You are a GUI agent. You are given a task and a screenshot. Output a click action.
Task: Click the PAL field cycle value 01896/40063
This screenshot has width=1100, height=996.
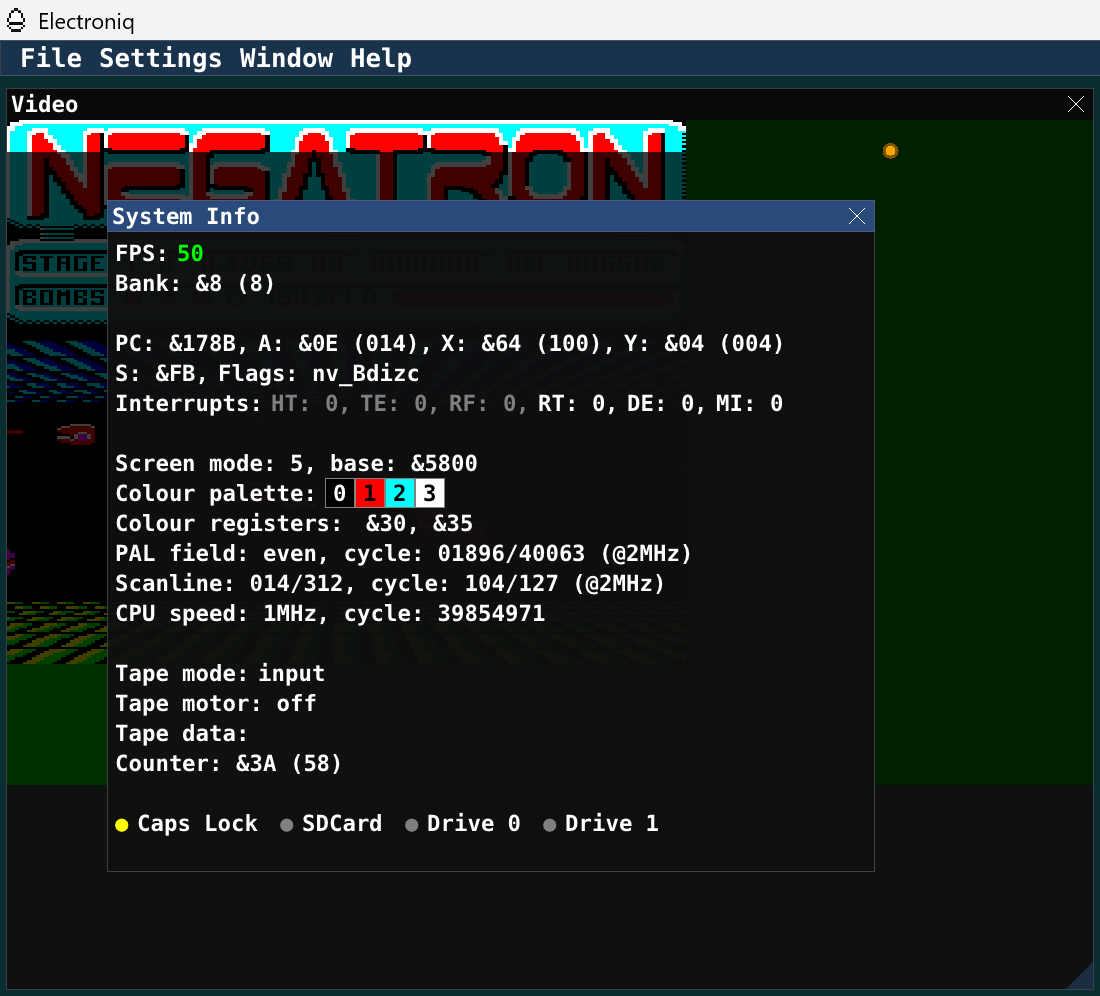(511, 554)
